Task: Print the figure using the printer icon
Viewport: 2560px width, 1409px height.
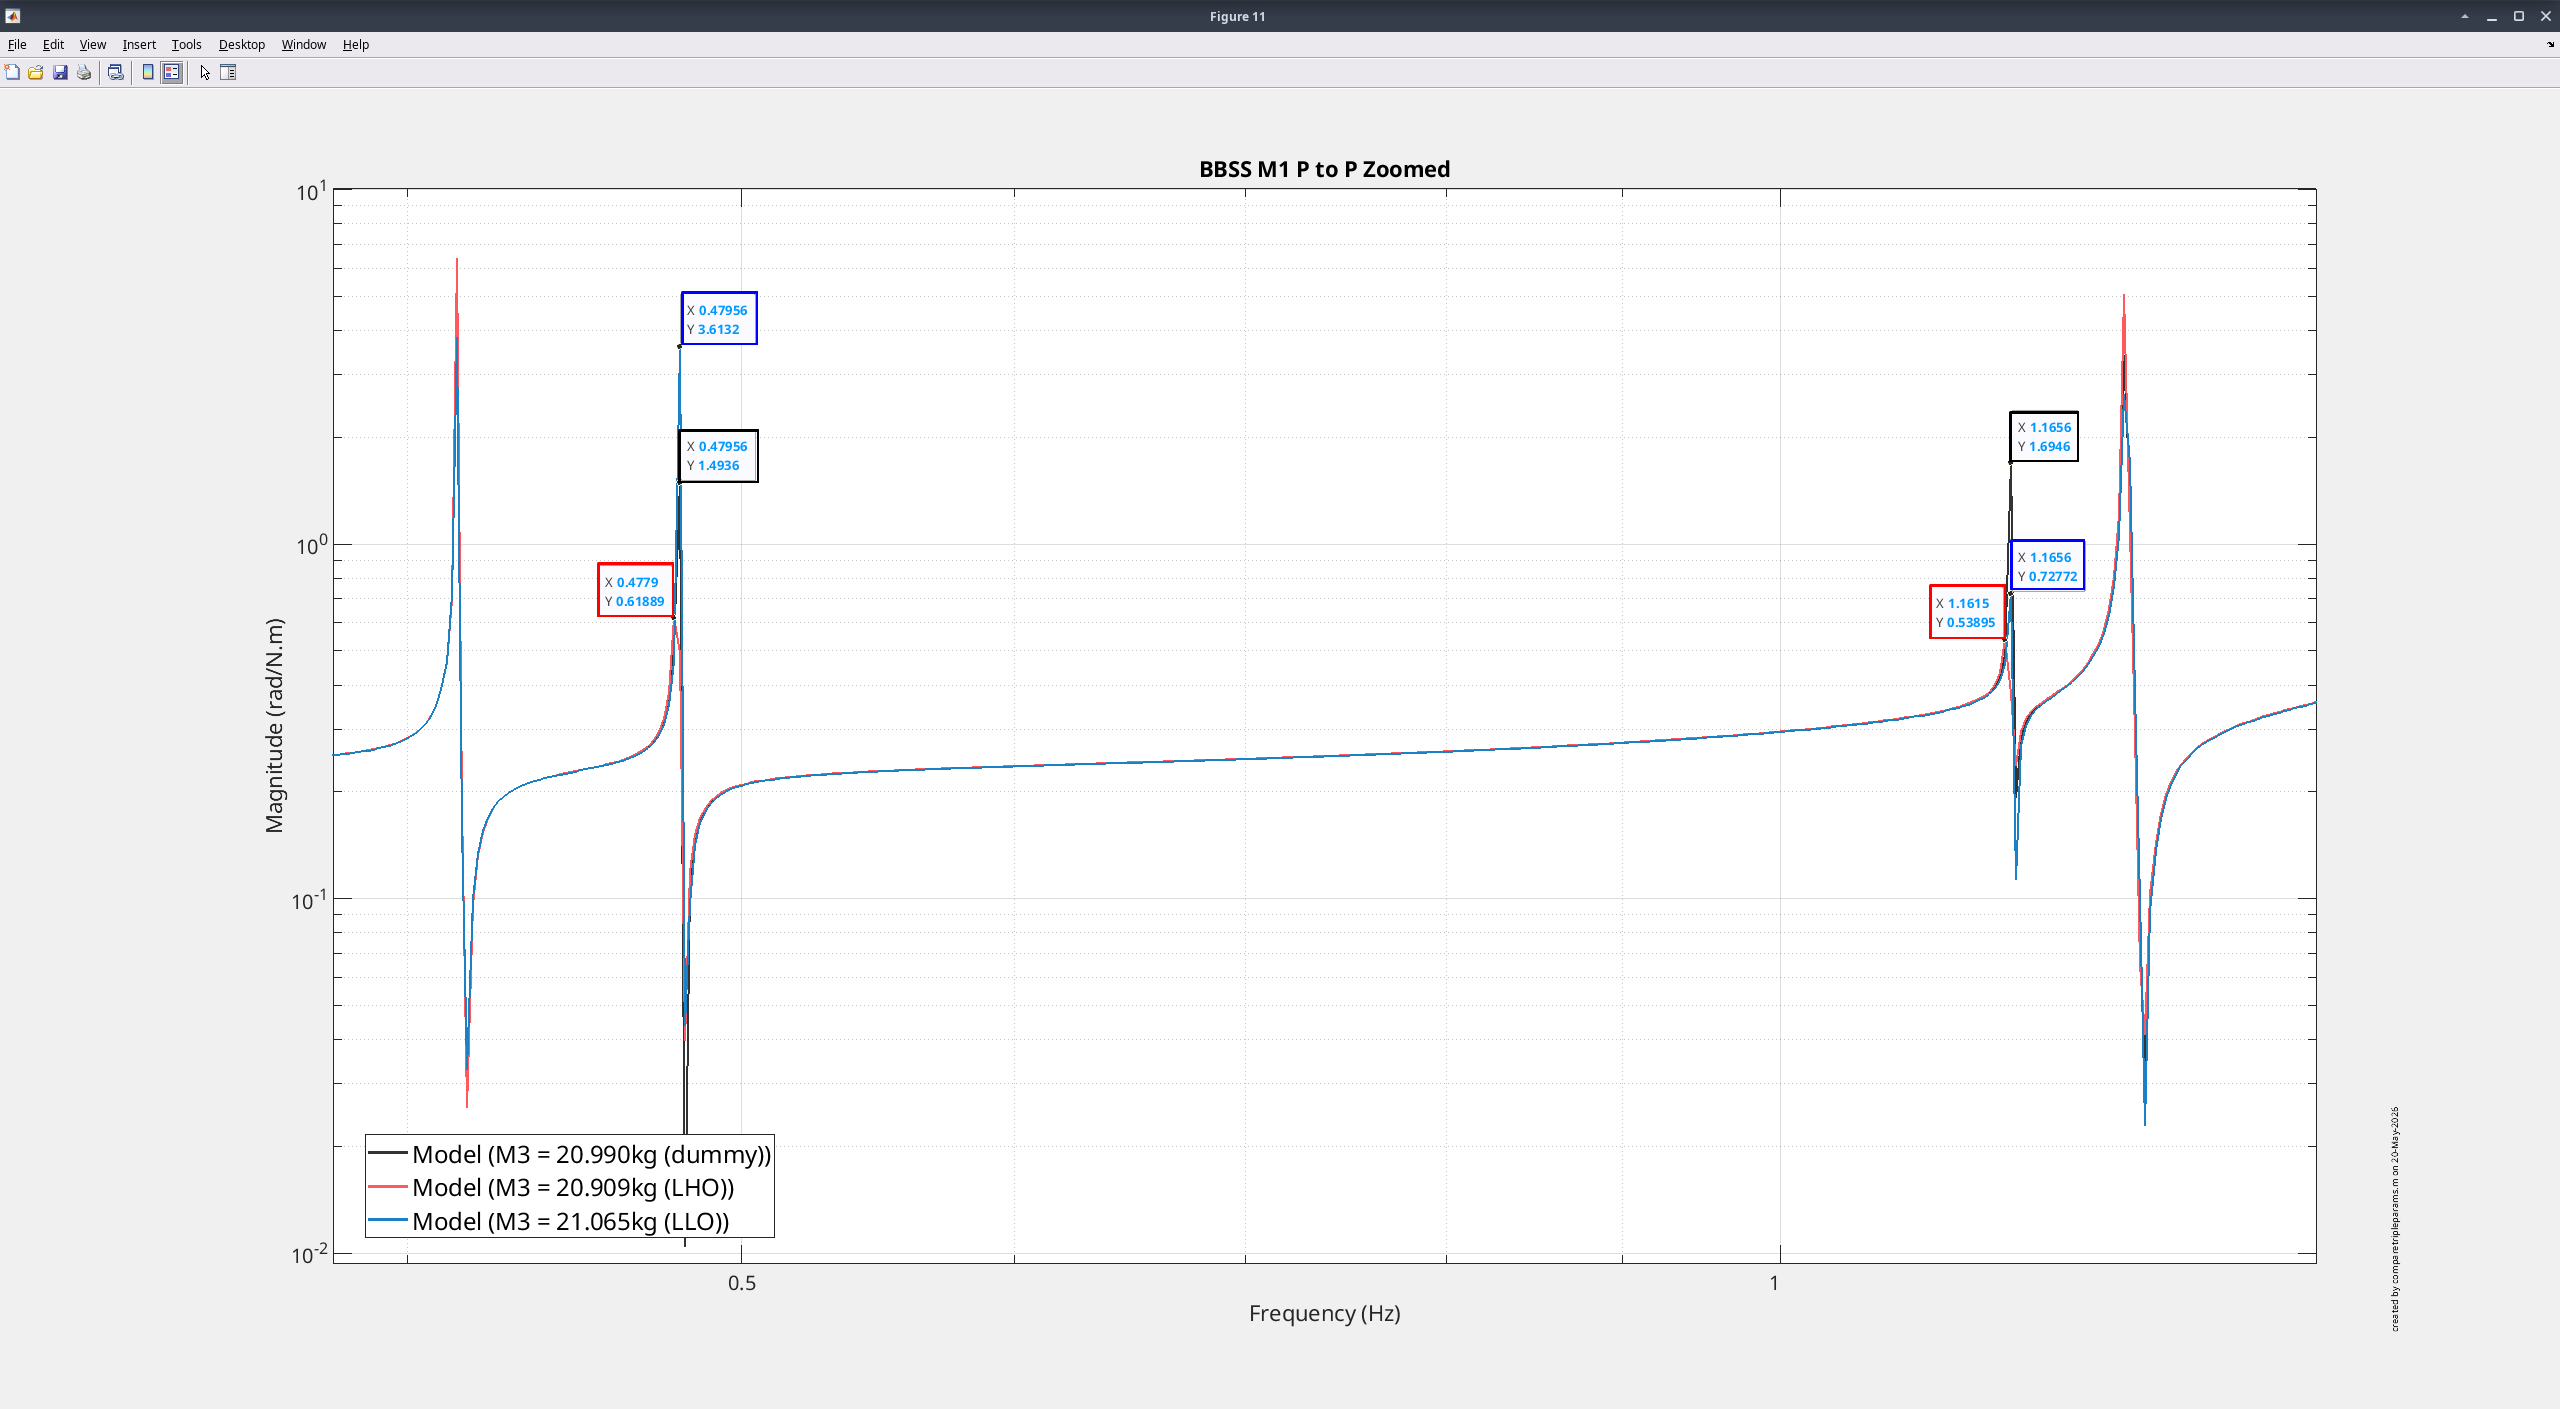Action: pos(84,72)
